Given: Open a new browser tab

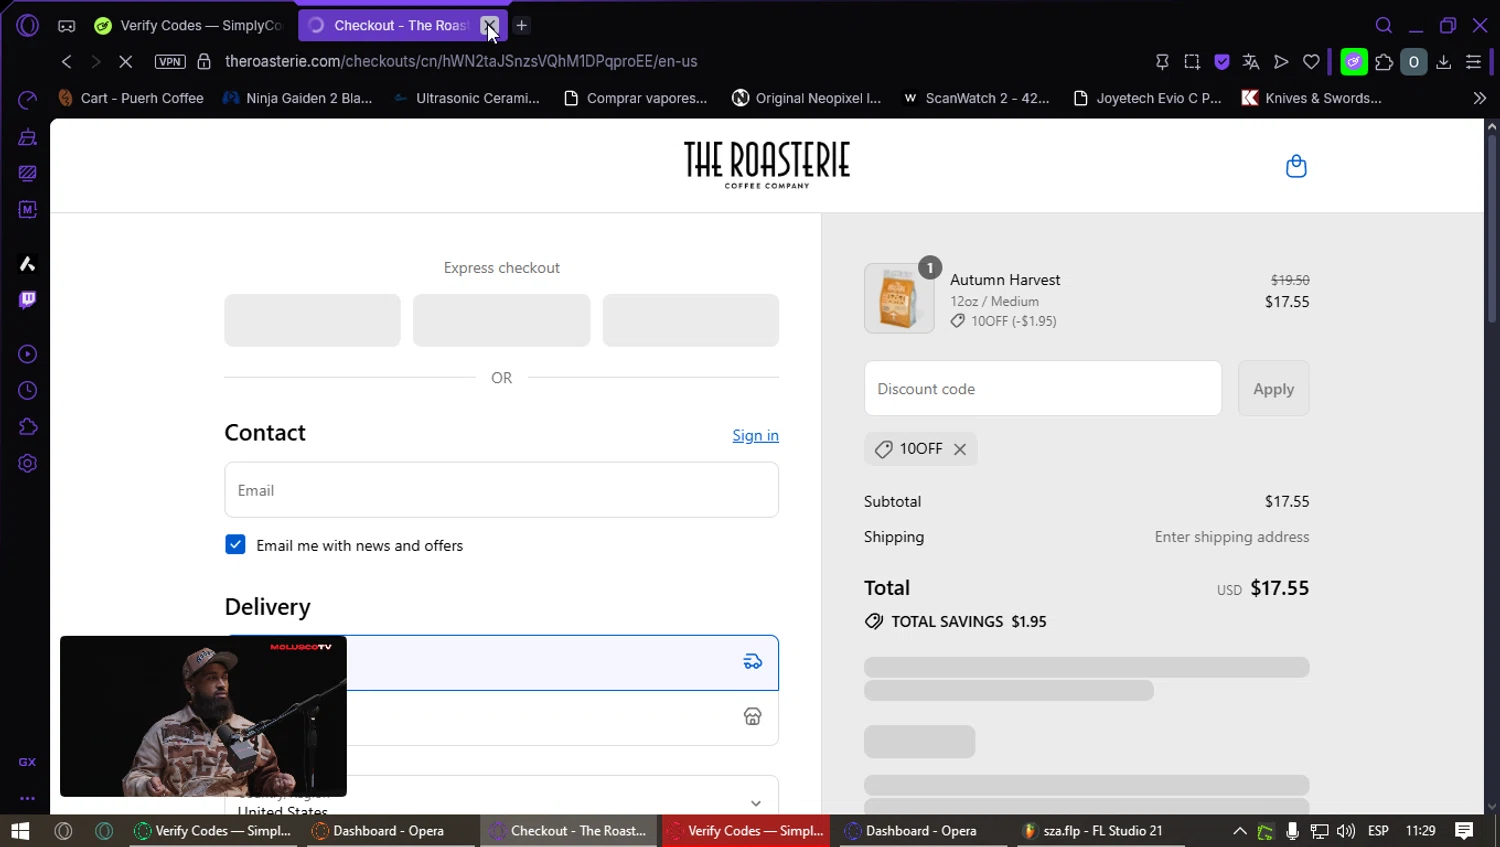Looking at the screenshot, I should click(522, 25).
